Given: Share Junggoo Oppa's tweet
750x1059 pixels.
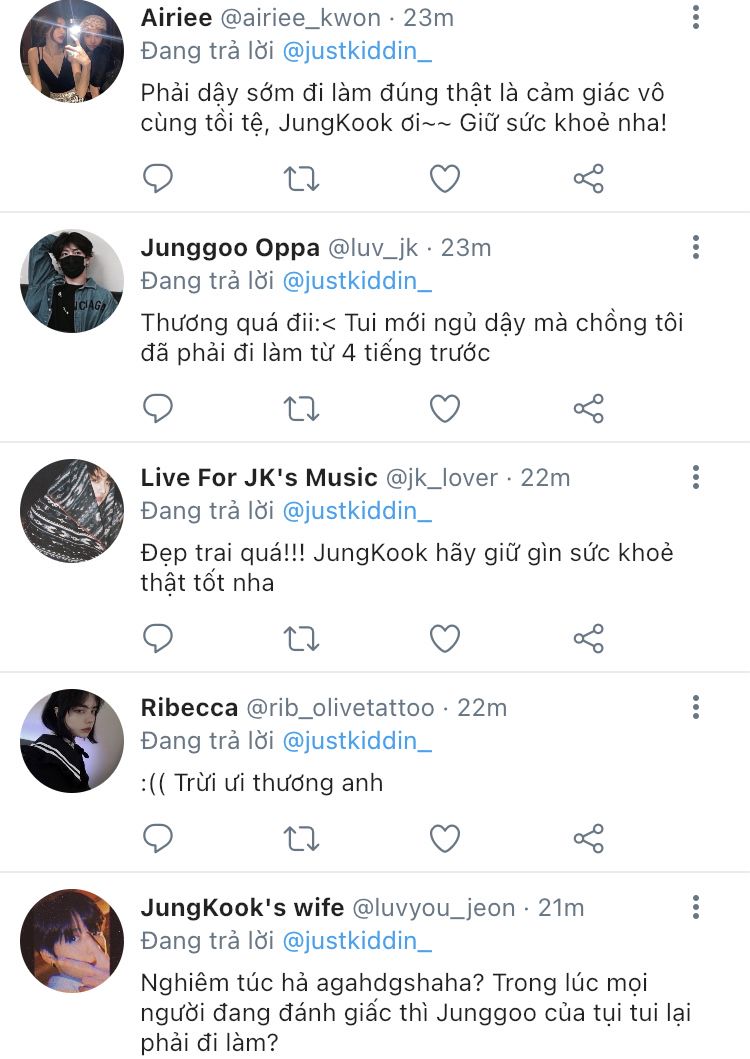Looking at the screenshot, I should click(589, 408).
